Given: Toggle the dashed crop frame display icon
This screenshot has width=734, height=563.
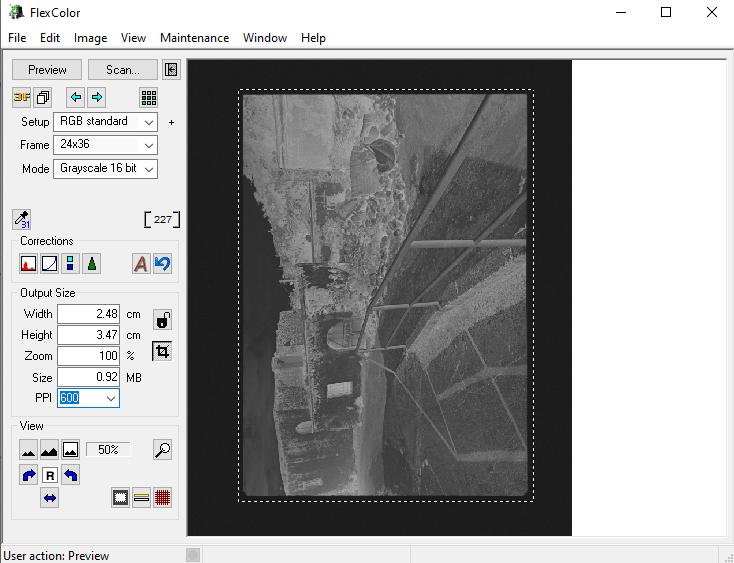Looking at the screenshot, I should click(x=120, y=498).
